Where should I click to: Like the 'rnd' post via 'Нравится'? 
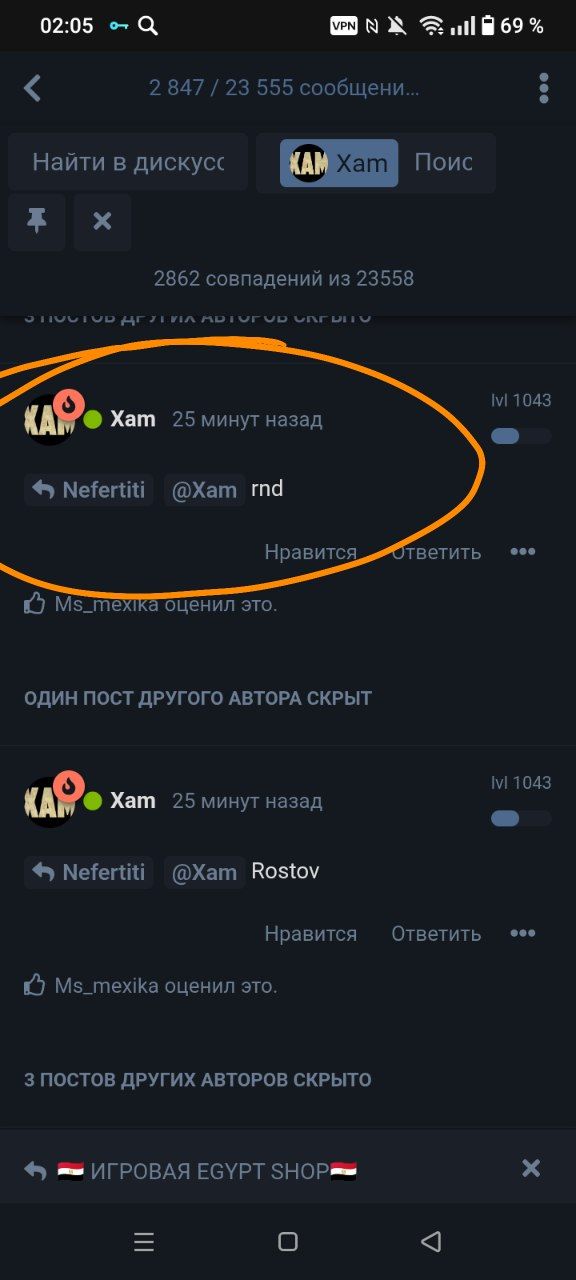pyautogui.click(x=310, y=552)
